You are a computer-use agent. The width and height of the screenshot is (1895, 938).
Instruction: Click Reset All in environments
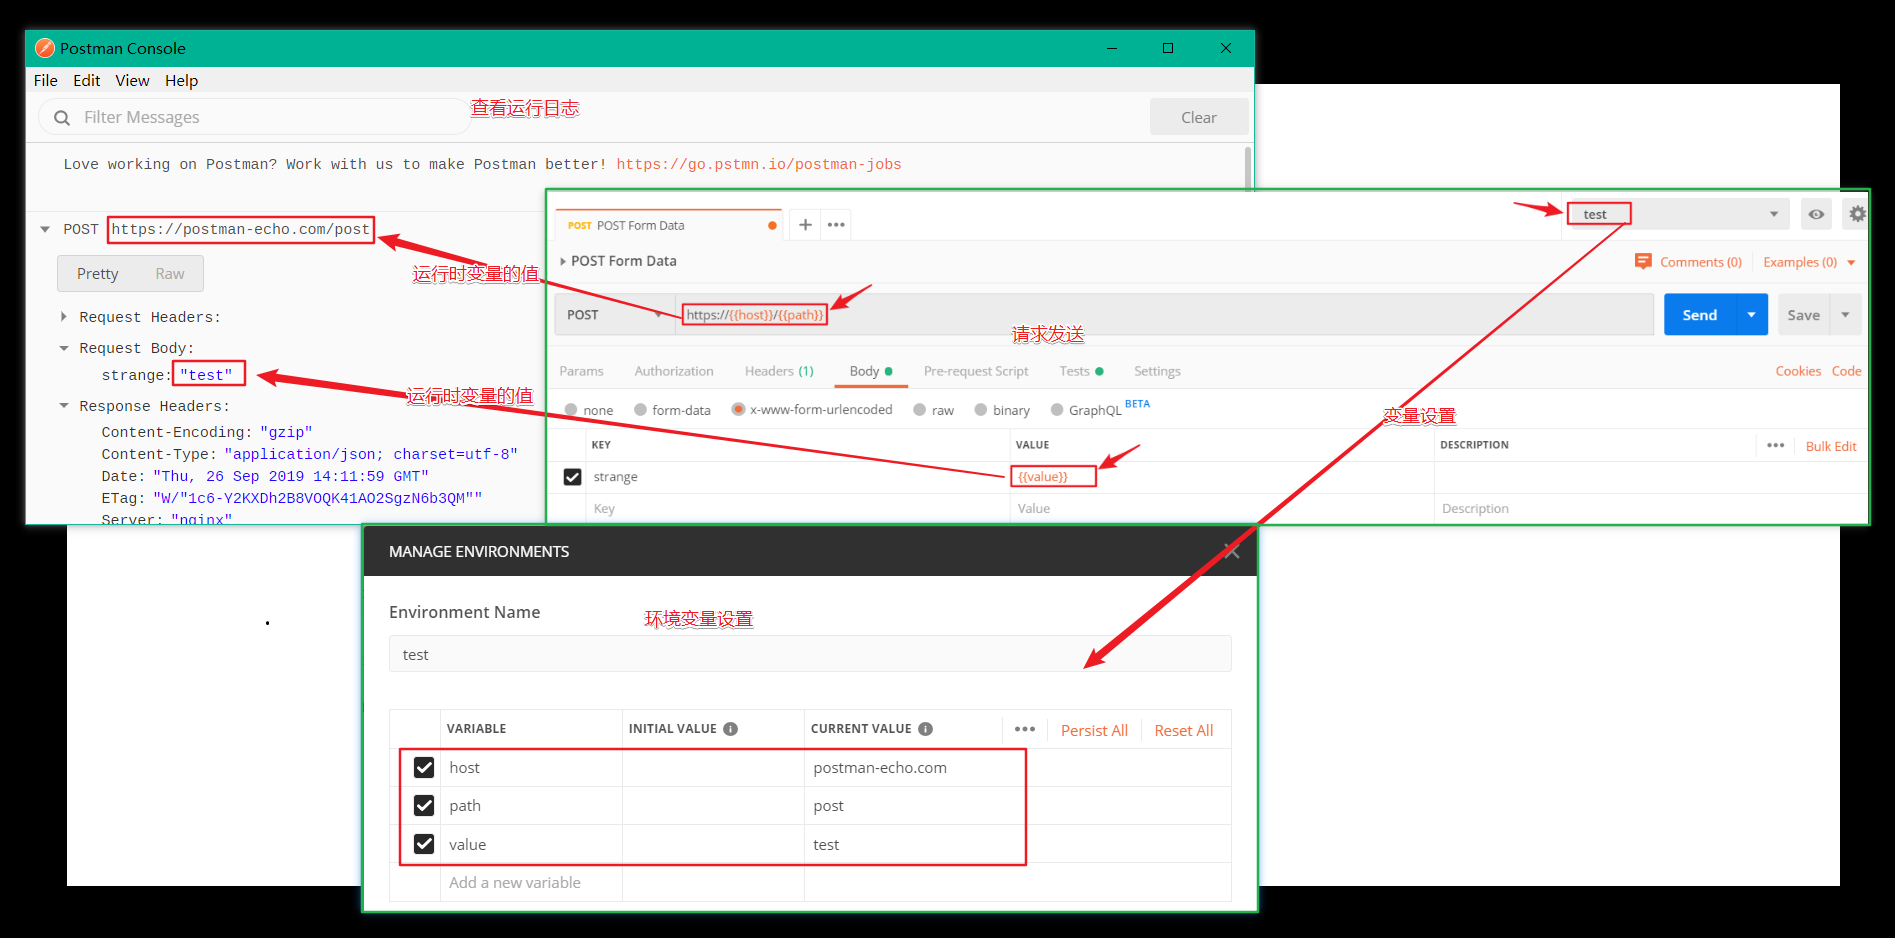pyautogui.click(x=1184, y=730)
